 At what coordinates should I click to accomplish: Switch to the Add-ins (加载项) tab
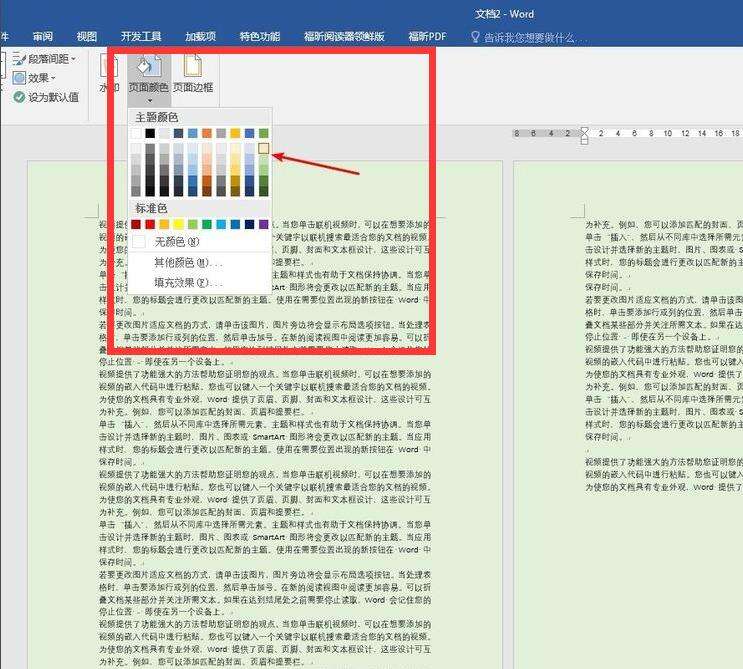pyautogui.click(x=200, y=36)
